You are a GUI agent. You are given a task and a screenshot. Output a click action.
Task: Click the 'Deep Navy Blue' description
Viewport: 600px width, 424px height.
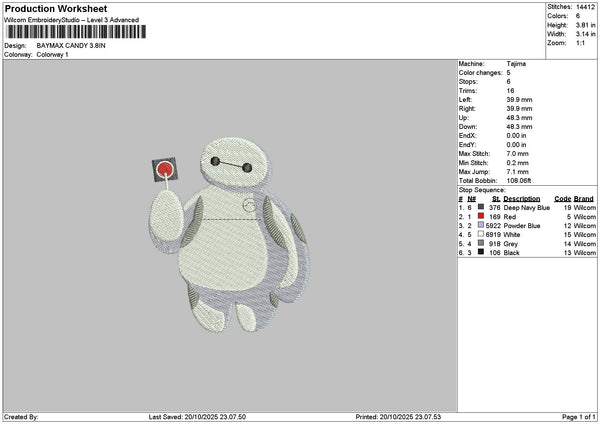[527, 208]
